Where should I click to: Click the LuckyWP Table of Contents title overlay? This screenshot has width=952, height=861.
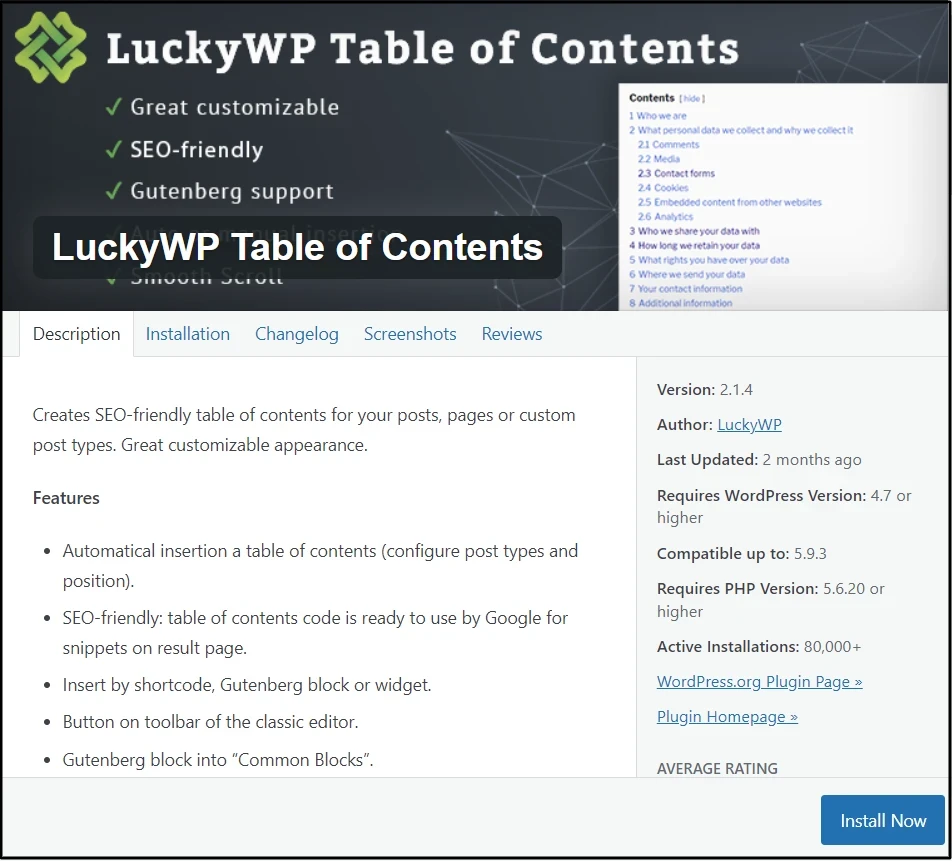(x=297, y=247)
